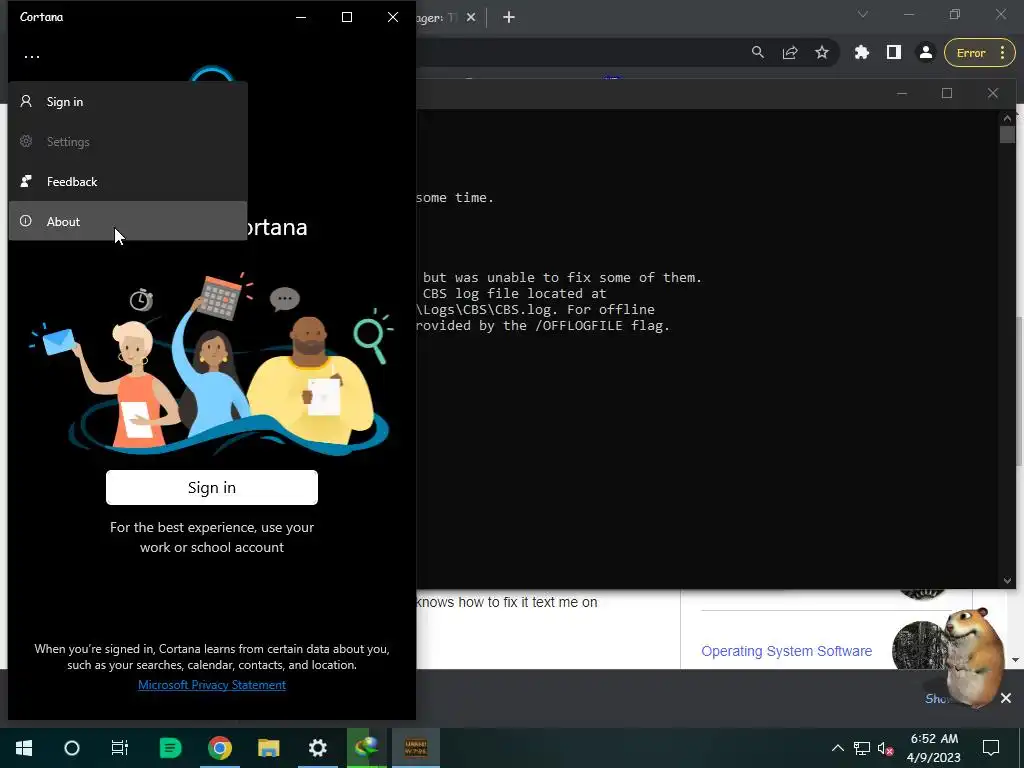Maximize the Cortana window
Viewport: 1024px width, 768px height.
coord(347,17)
